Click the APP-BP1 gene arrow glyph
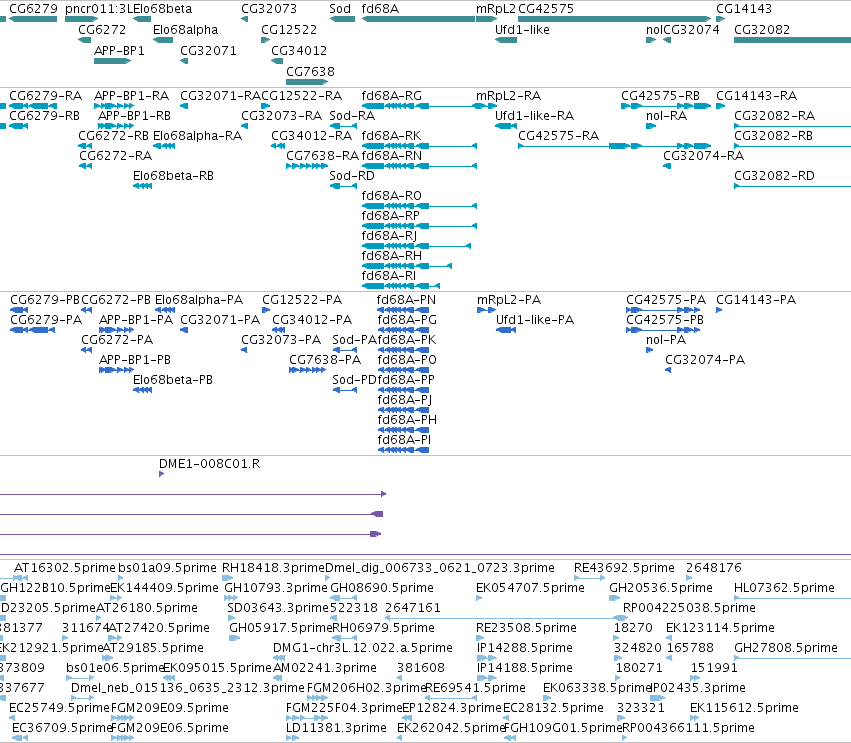Image resolution: width=851 pixels, height=743 pixels. point(112,61)
